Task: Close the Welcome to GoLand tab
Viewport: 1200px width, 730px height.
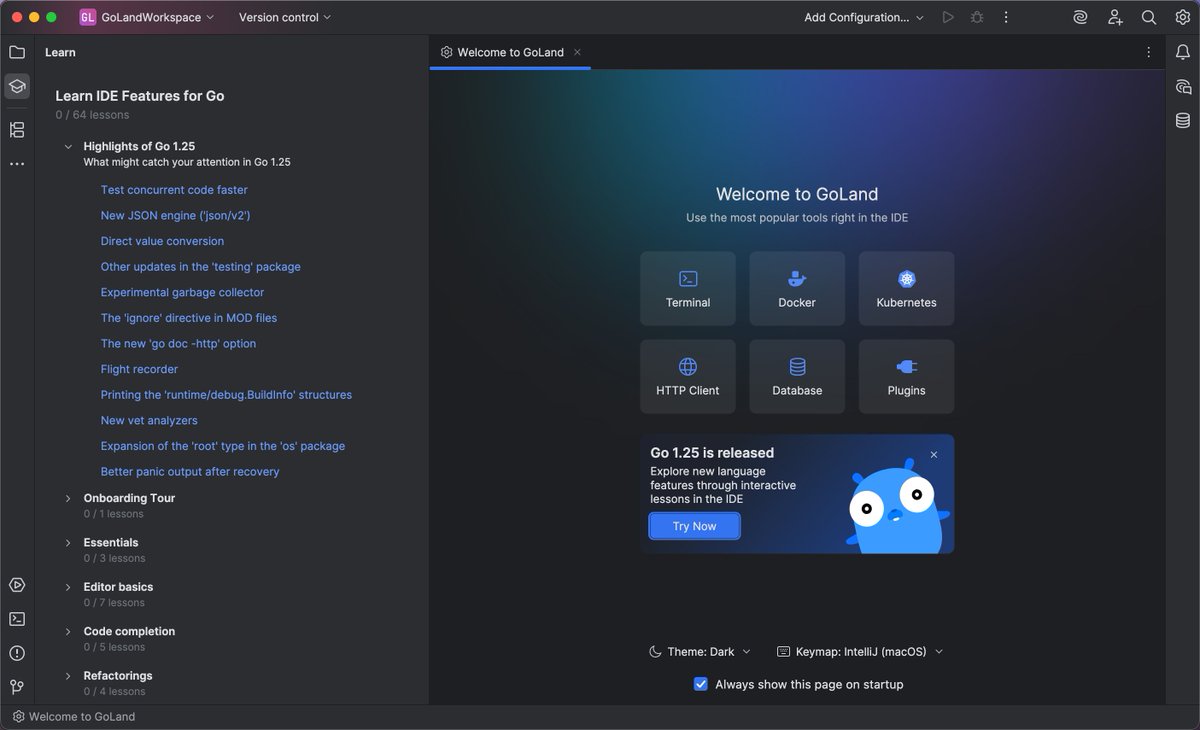Action: [577, 52]
